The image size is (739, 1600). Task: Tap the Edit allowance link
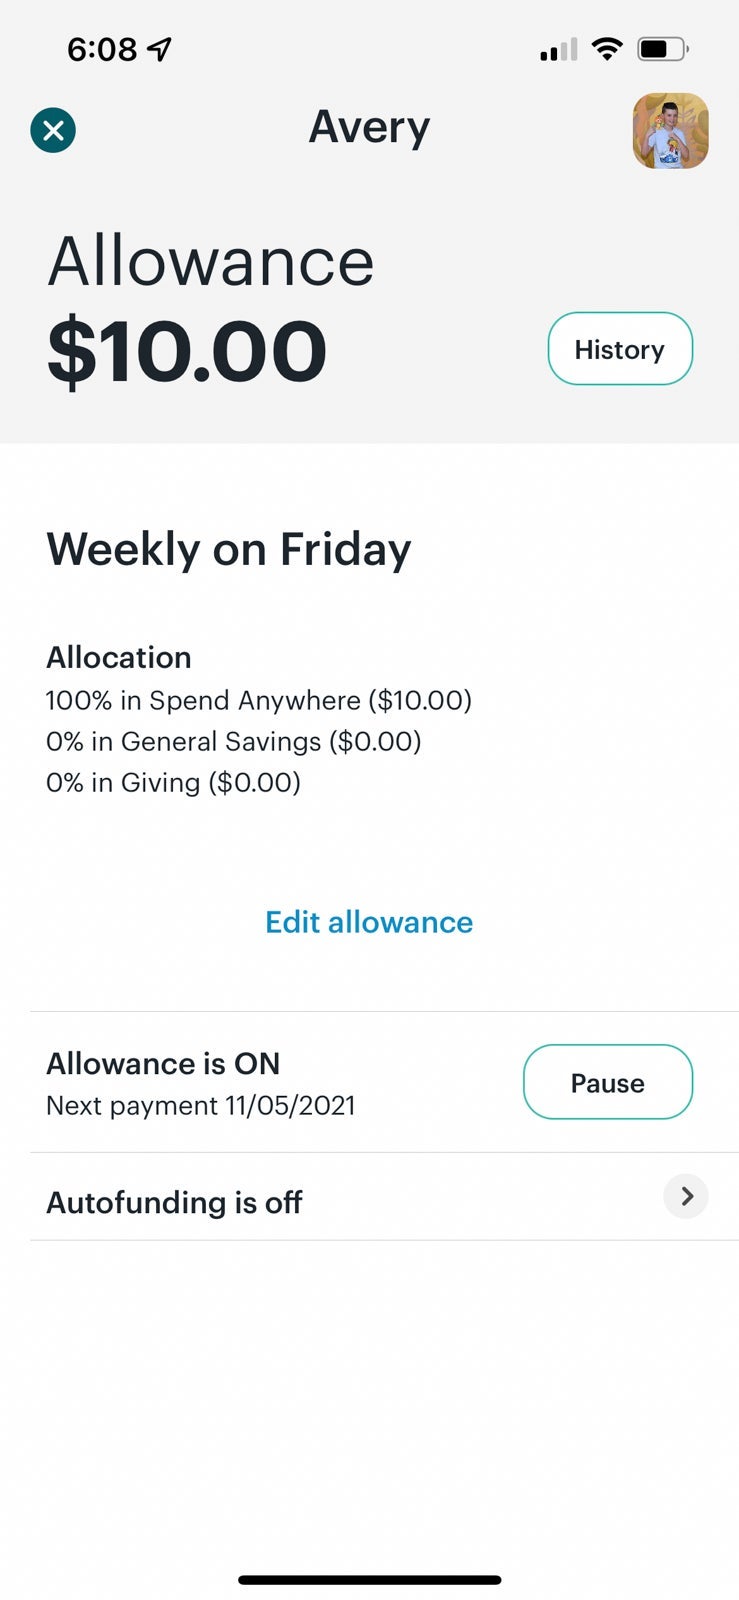coord(369,922)
